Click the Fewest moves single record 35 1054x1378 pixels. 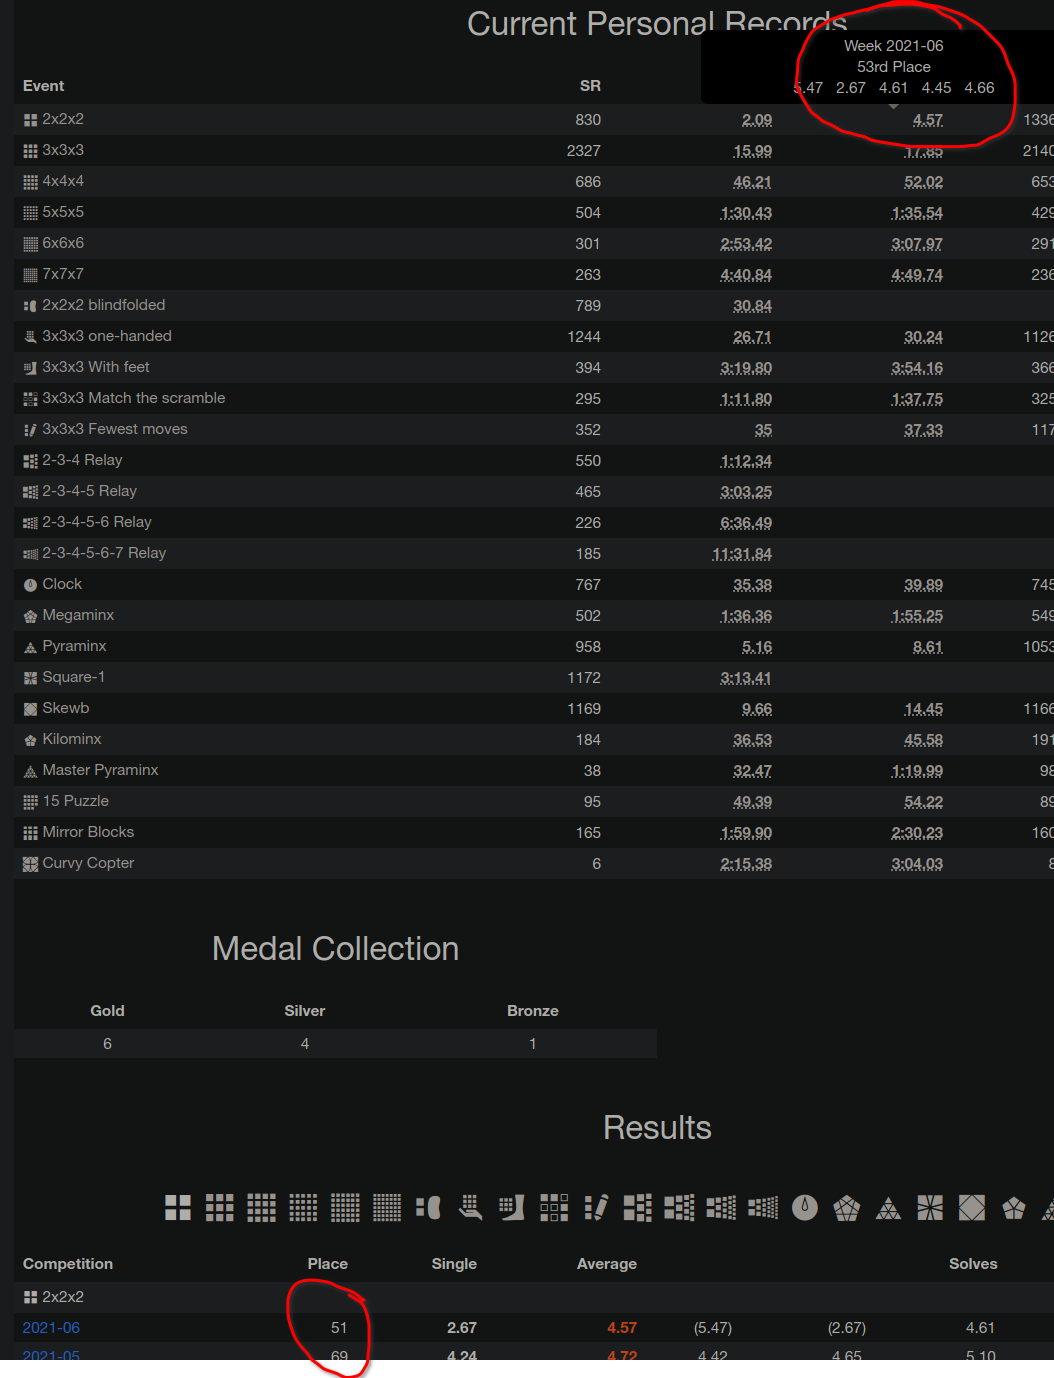point(763,430)
